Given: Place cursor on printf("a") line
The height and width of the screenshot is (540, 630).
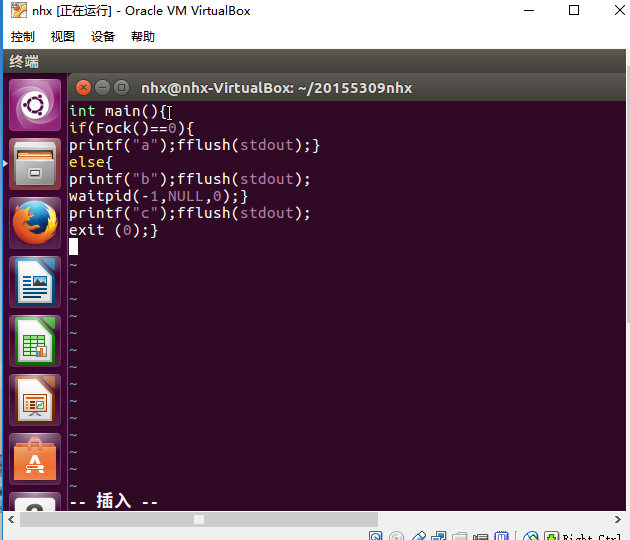Looking at the screenshot, I should tap(194, 145).
